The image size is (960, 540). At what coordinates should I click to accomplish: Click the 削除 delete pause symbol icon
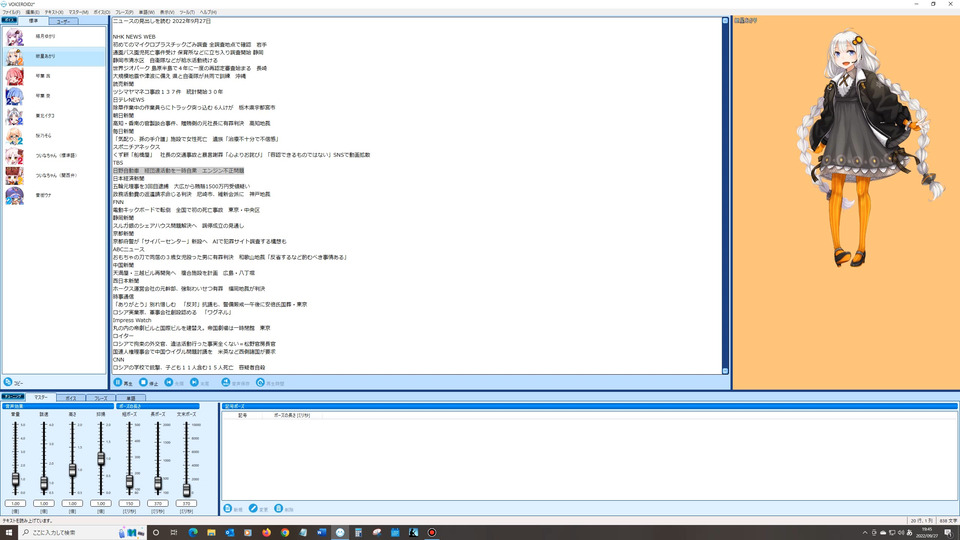click(279, 509)
